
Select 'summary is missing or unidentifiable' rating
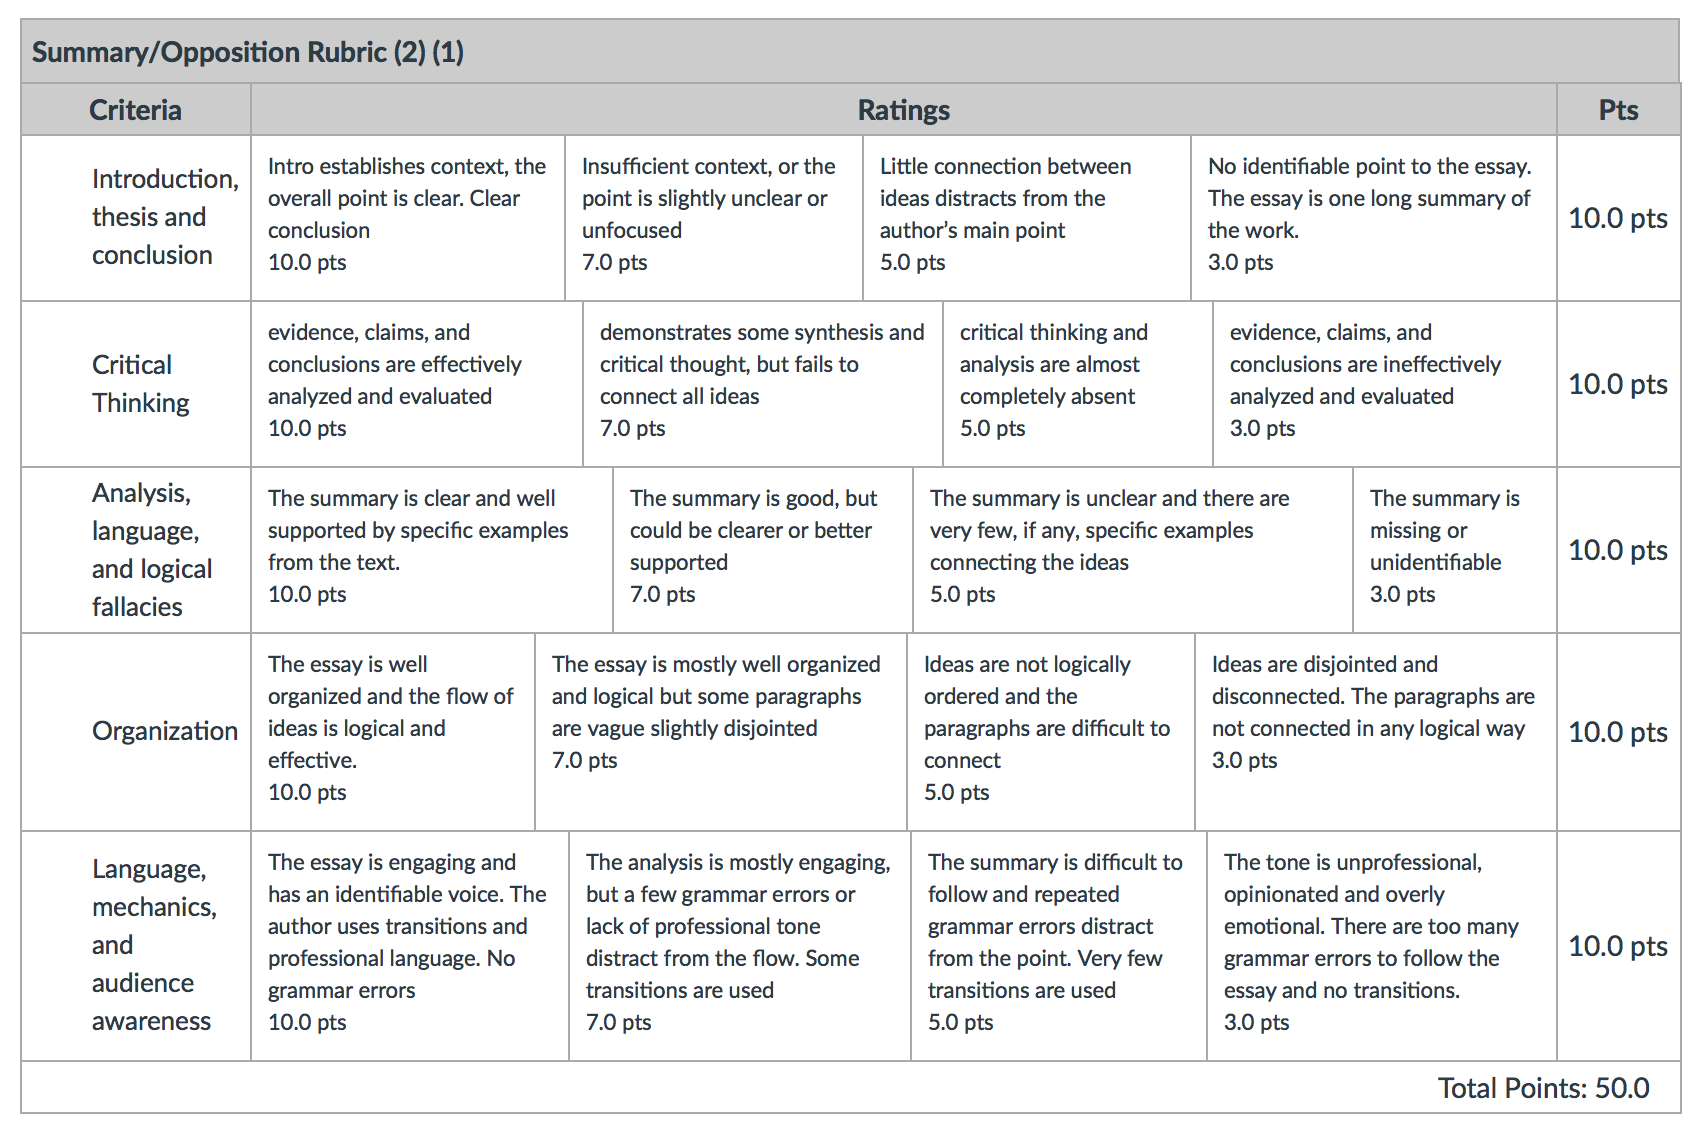coord(1453,546)
